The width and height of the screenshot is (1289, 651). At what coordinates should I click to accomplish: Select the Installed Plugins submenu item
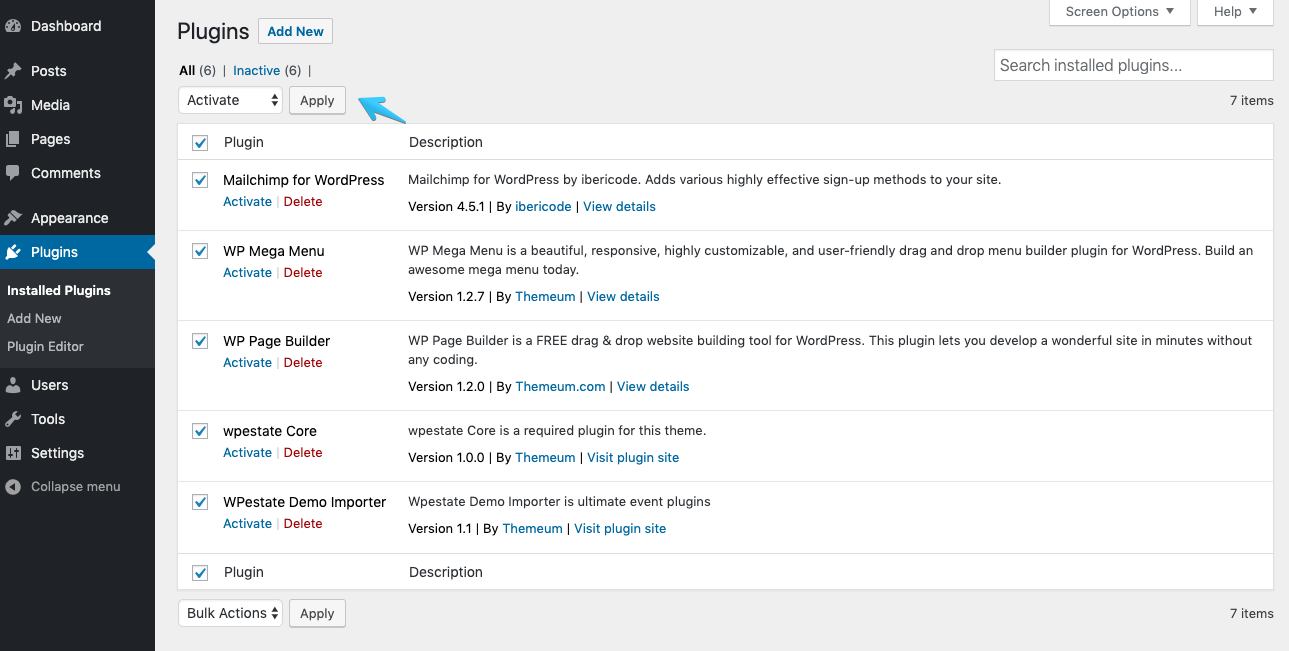click(59, 290)
